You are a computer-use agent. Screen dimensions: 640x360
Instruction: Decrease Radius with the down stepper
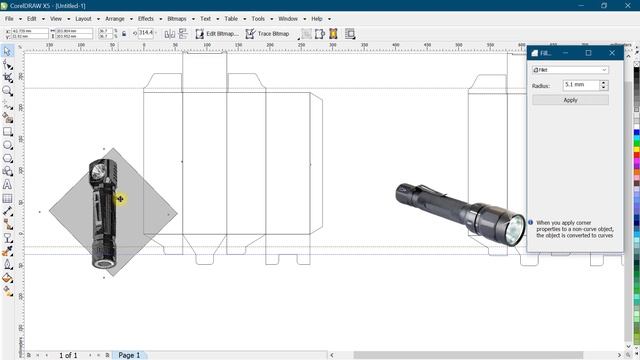(604, 88)
